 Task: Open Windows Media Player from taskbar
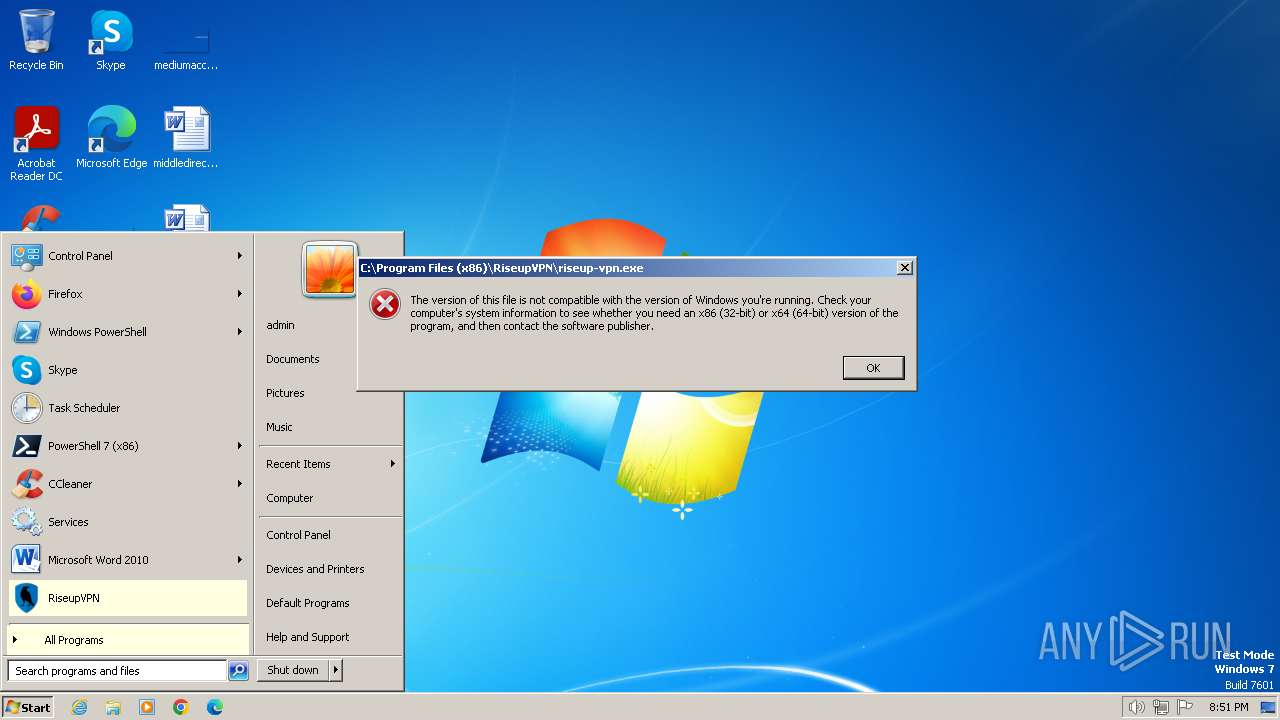pos(147,707)
